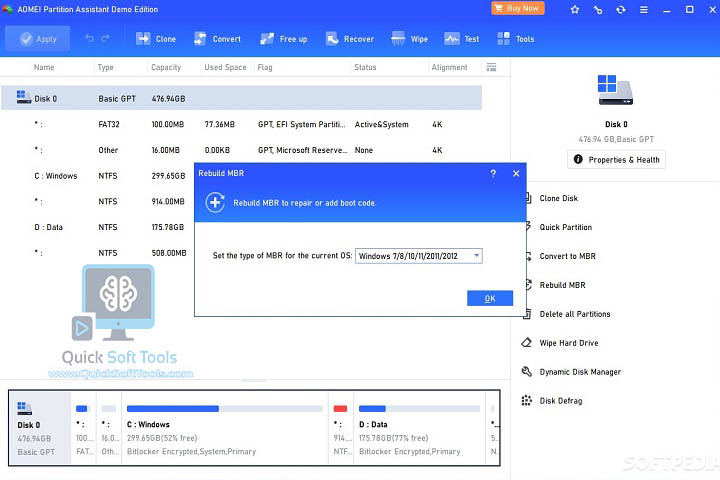The image size is (720, 480).
Task: Open Properties & Health
Action: pos(616,159)
